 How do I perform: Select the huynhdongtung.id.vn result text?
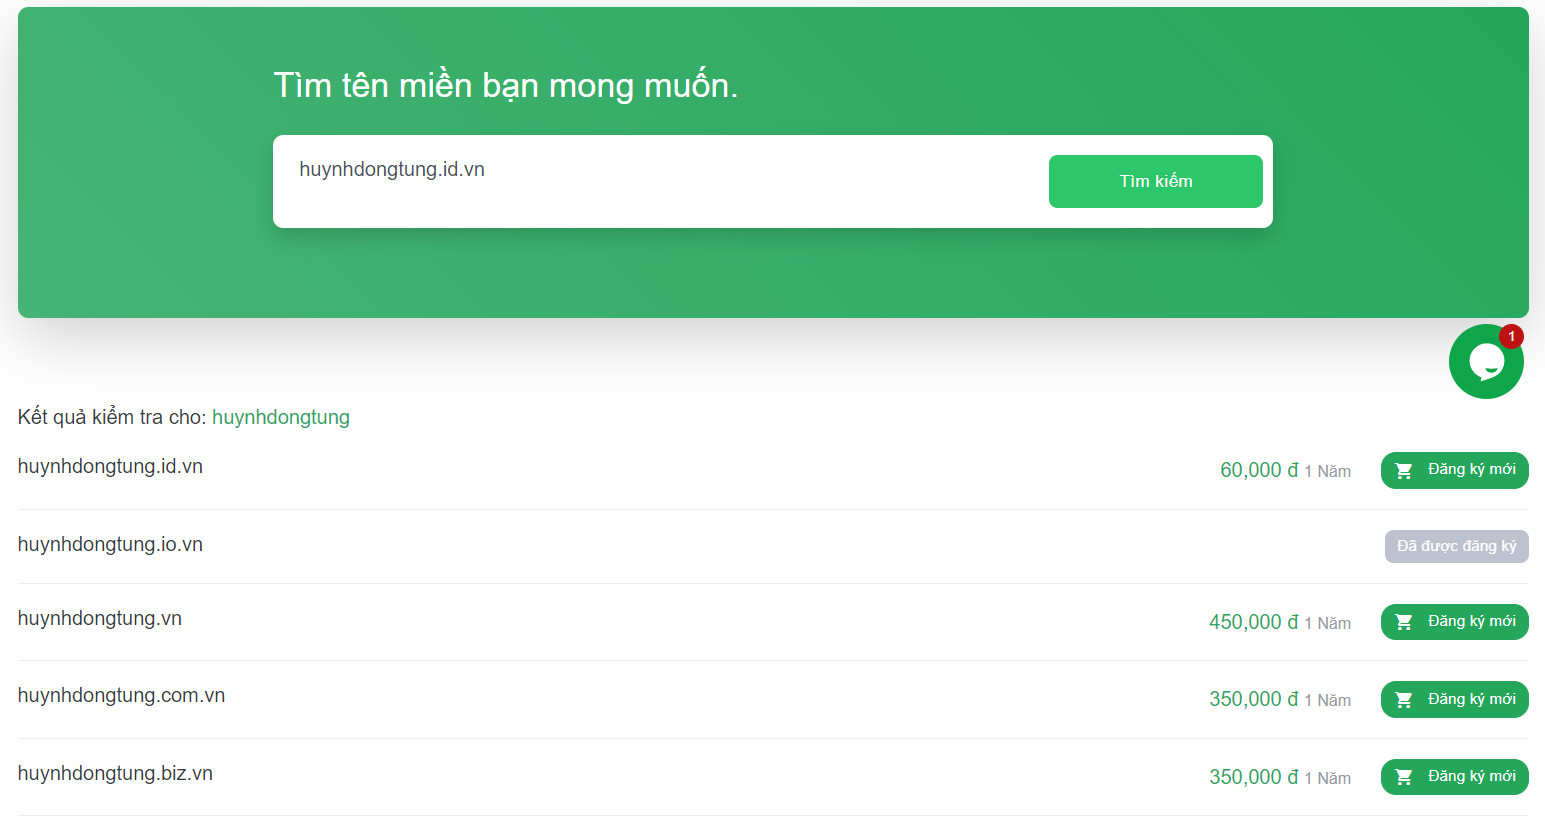point(110,467)
